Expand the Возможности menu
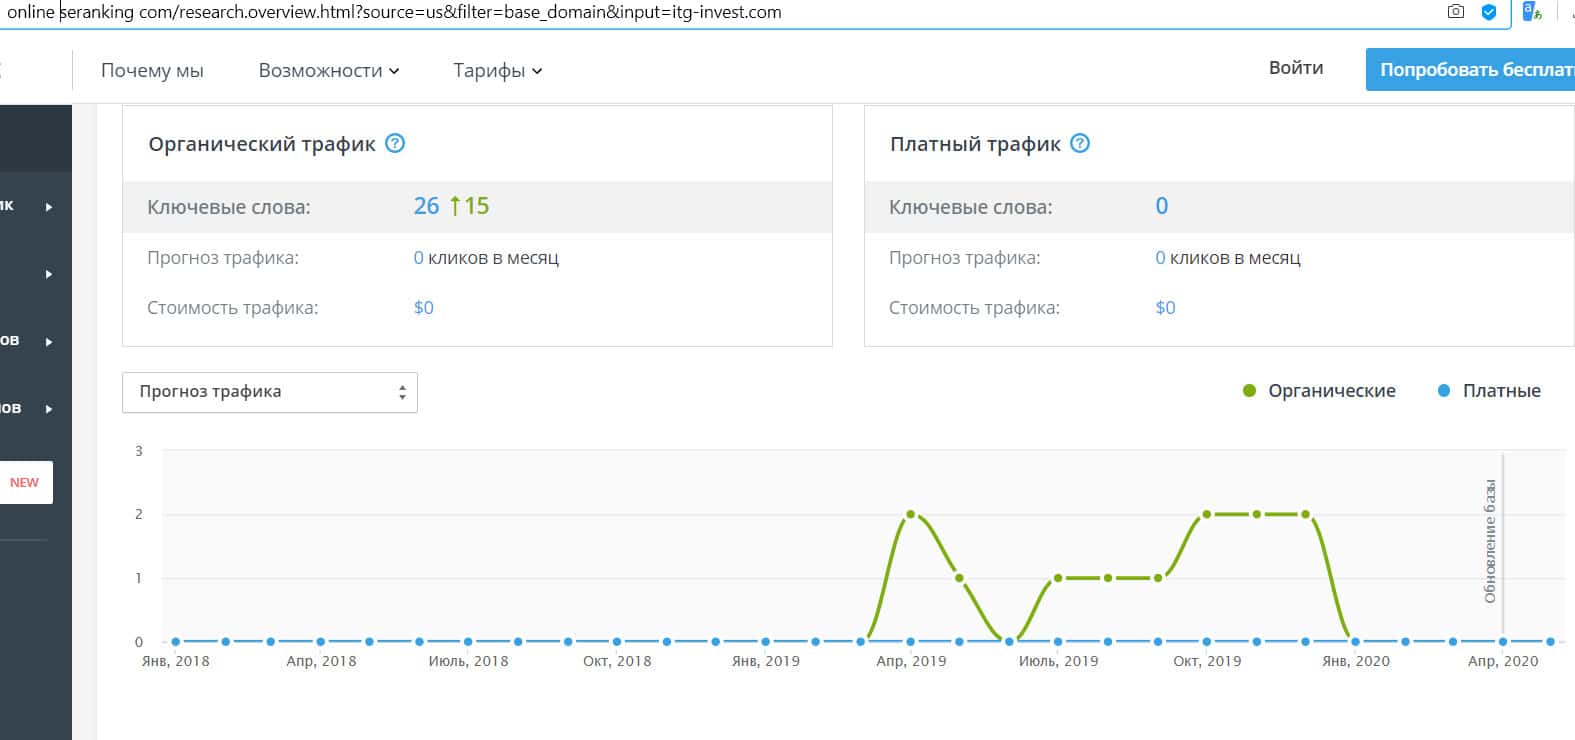 coord(329,70)
